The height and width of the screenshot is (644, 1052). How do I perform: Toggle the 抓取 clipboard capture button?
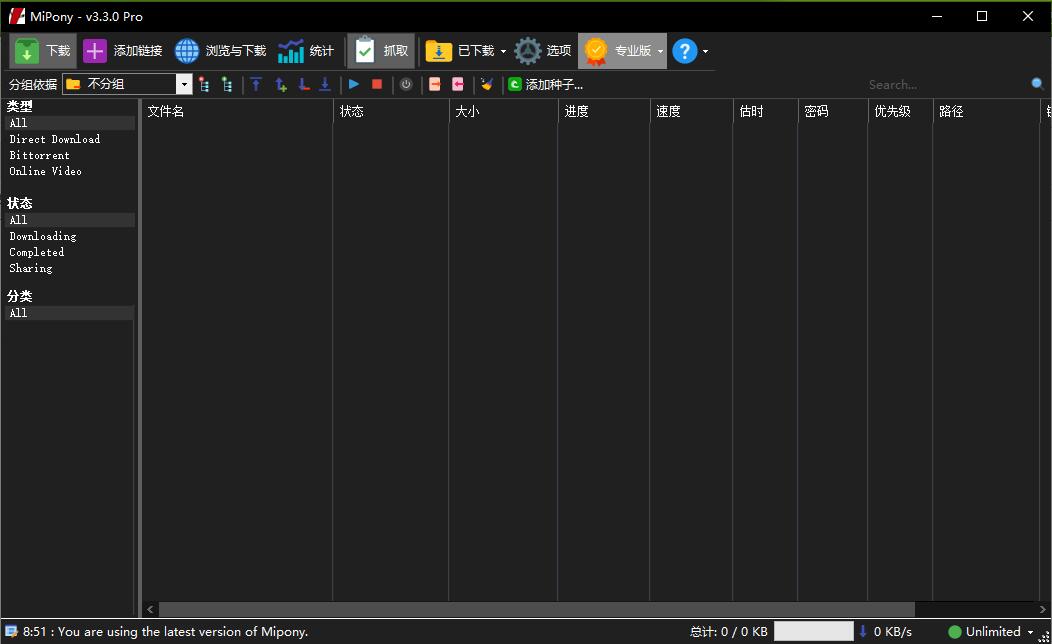[x=381, y=51]
